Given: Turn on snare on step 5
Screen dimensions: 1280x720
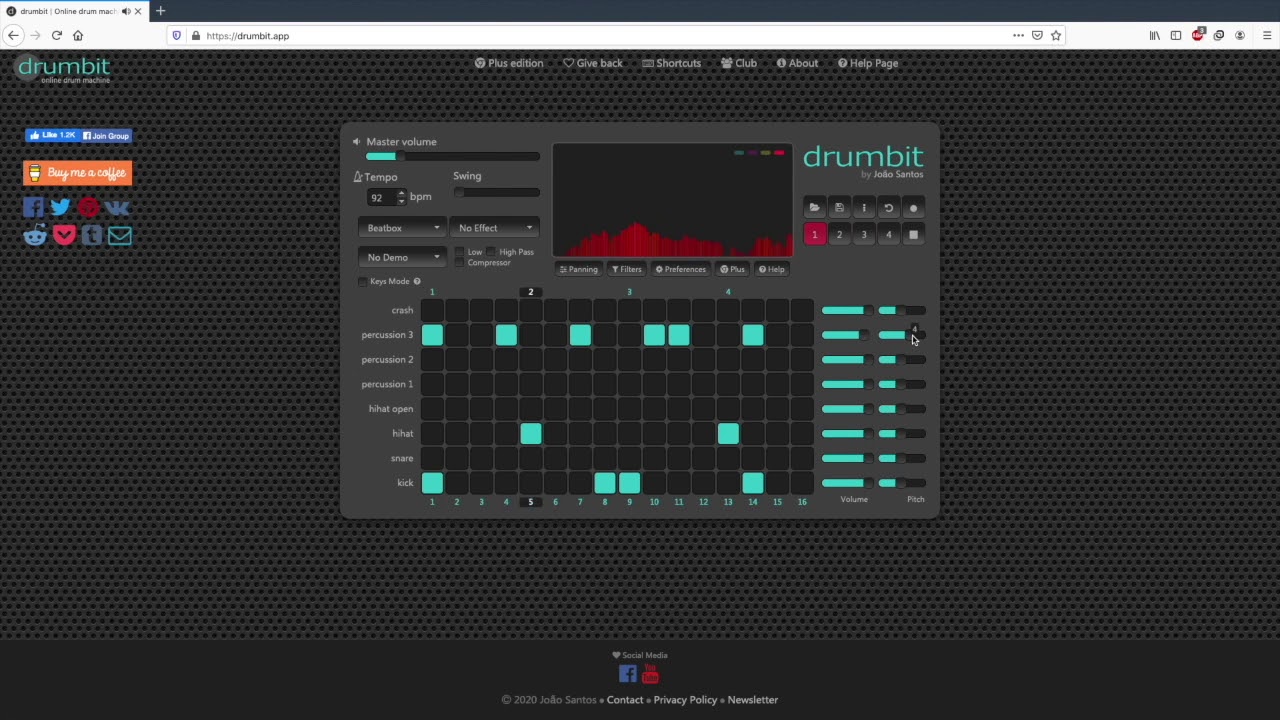Looking at the screenshot, I should click(x=531, y=458).
